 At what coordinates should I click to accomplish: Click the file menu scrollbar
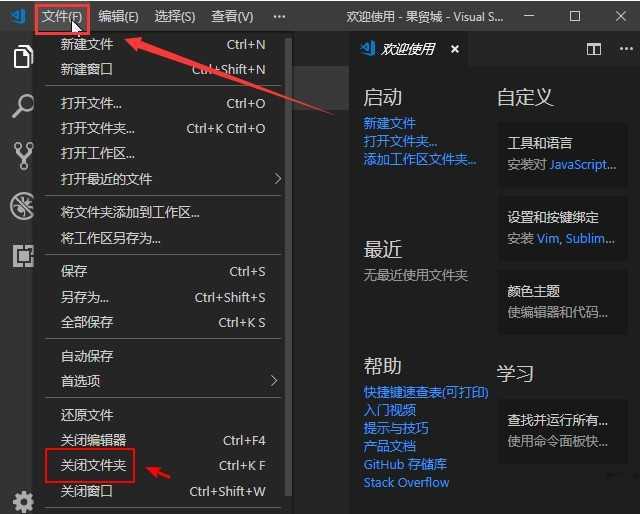point(289,266)
